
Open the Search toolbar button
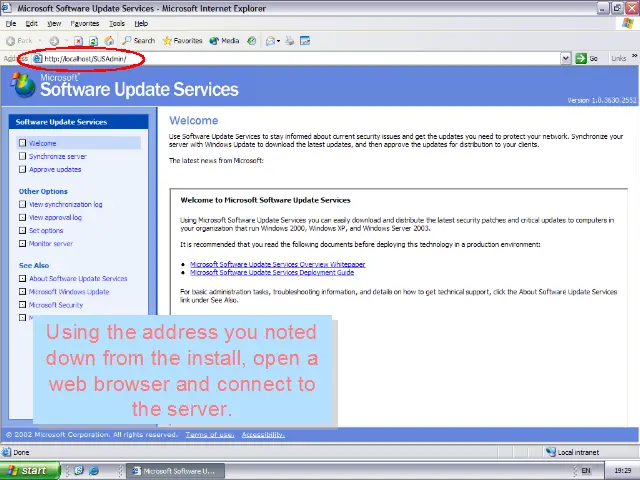click(139, 41)
